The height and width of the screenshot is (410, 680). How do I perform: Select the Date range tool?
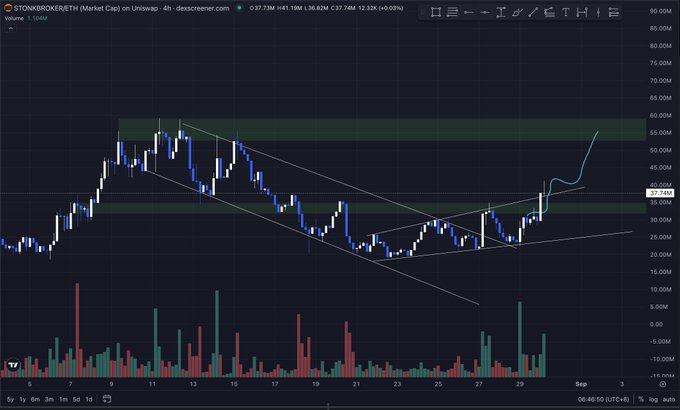click(582, 12)
